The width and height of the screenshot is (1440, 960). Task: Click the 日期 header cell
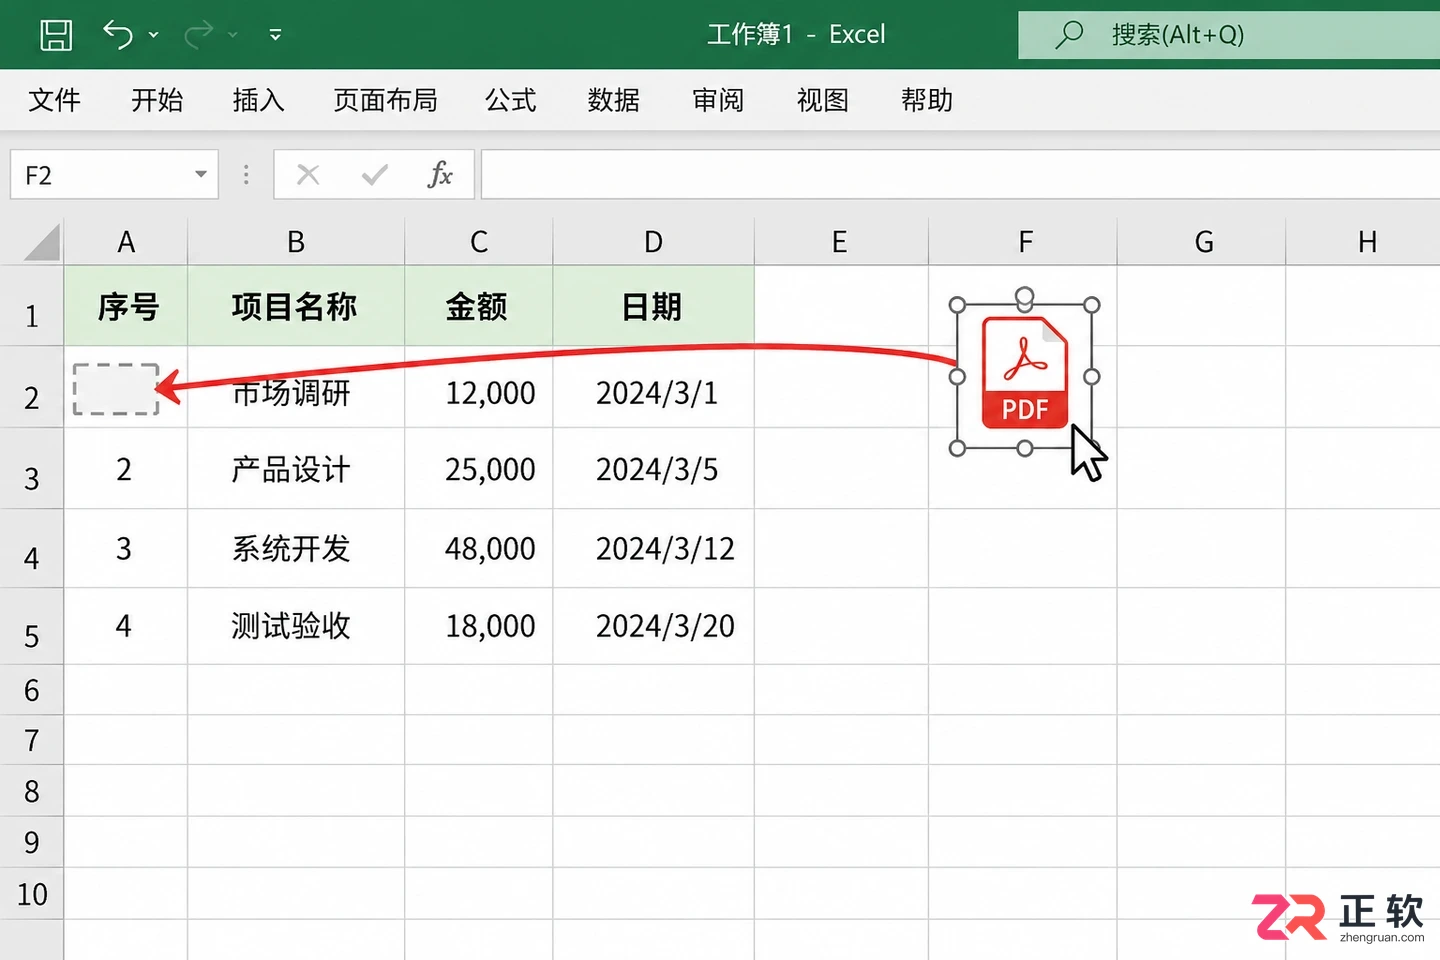pyautogui.click(x=653, y=306)
